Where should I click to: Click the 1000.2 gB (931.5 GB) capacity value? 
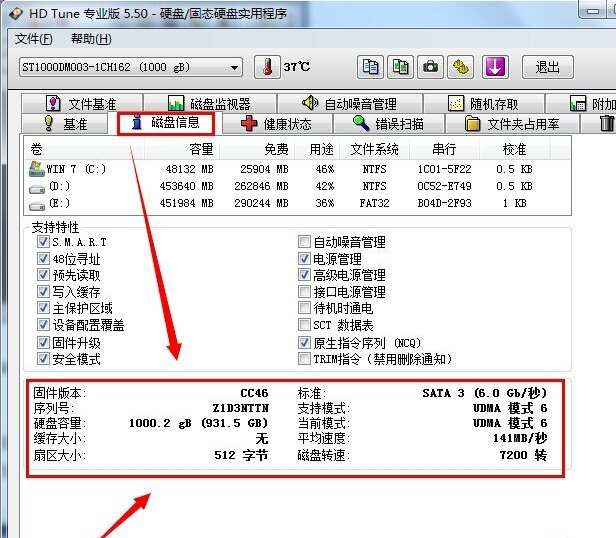(198, 423)
